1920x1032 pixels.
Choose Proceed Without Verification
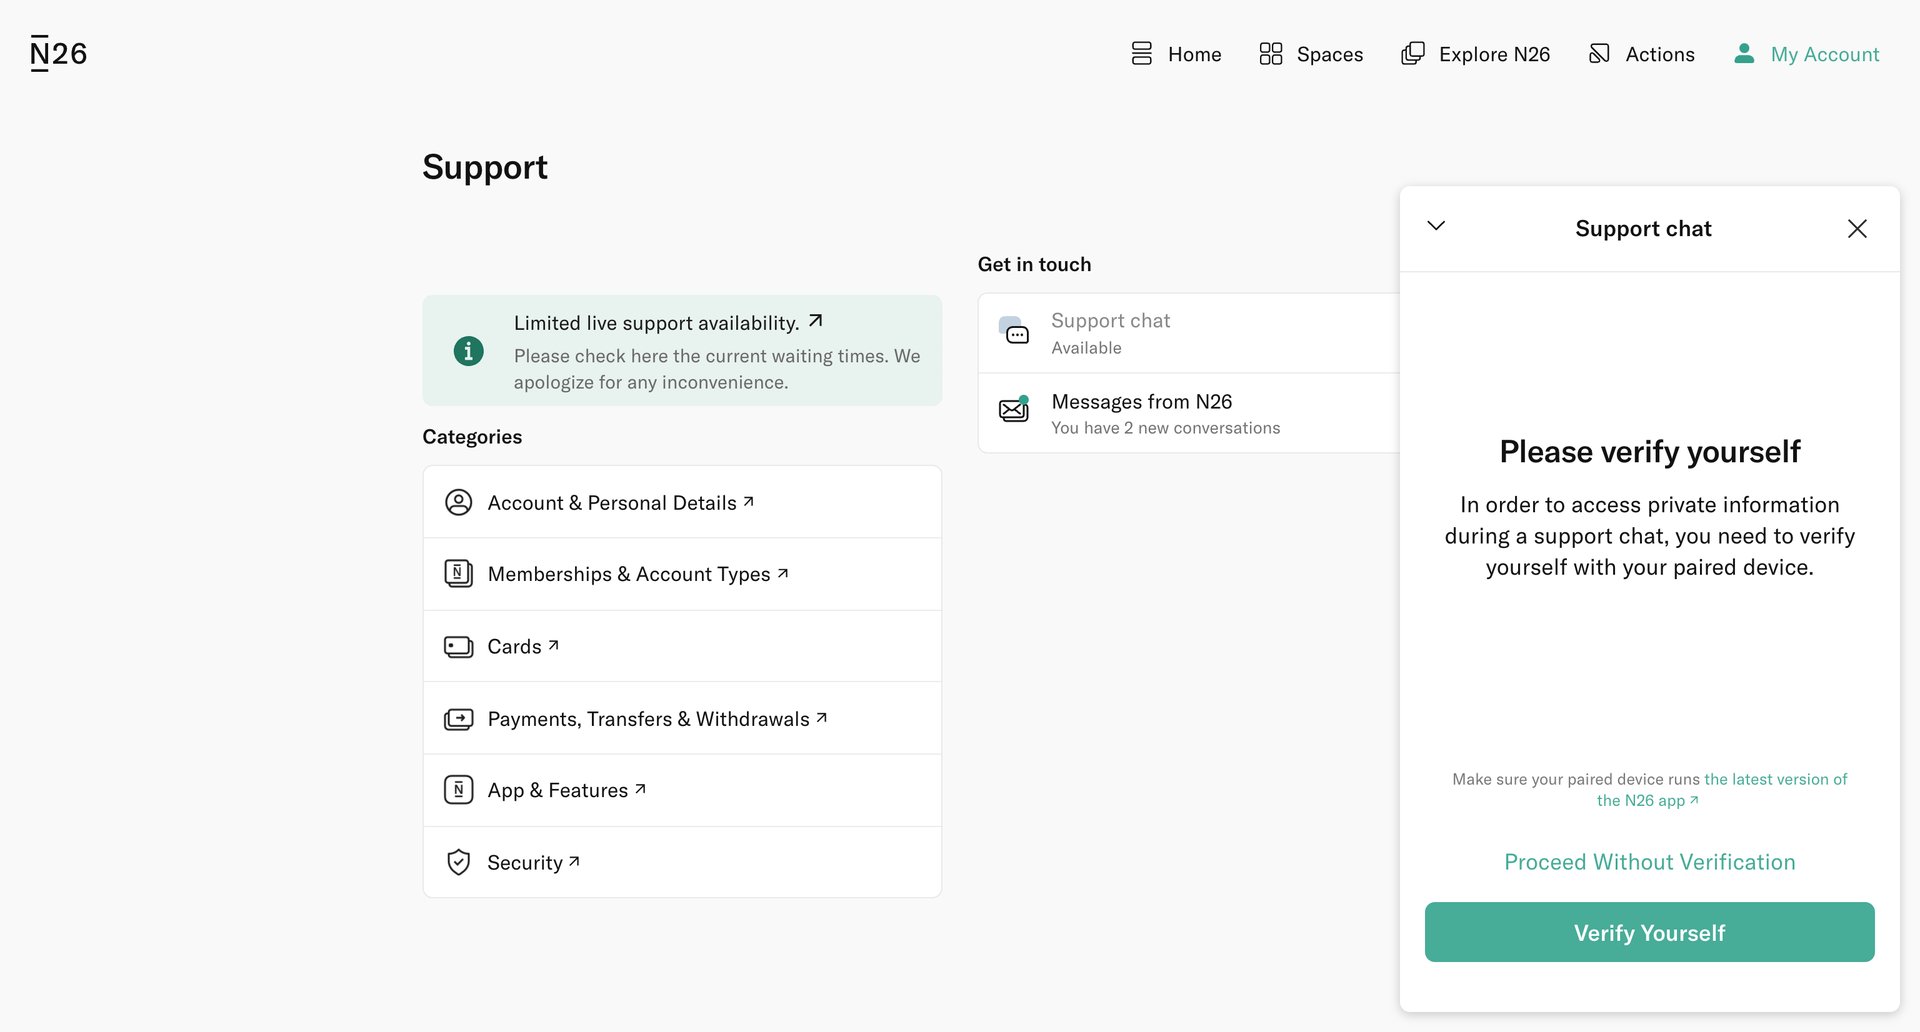pos(1648,861)
